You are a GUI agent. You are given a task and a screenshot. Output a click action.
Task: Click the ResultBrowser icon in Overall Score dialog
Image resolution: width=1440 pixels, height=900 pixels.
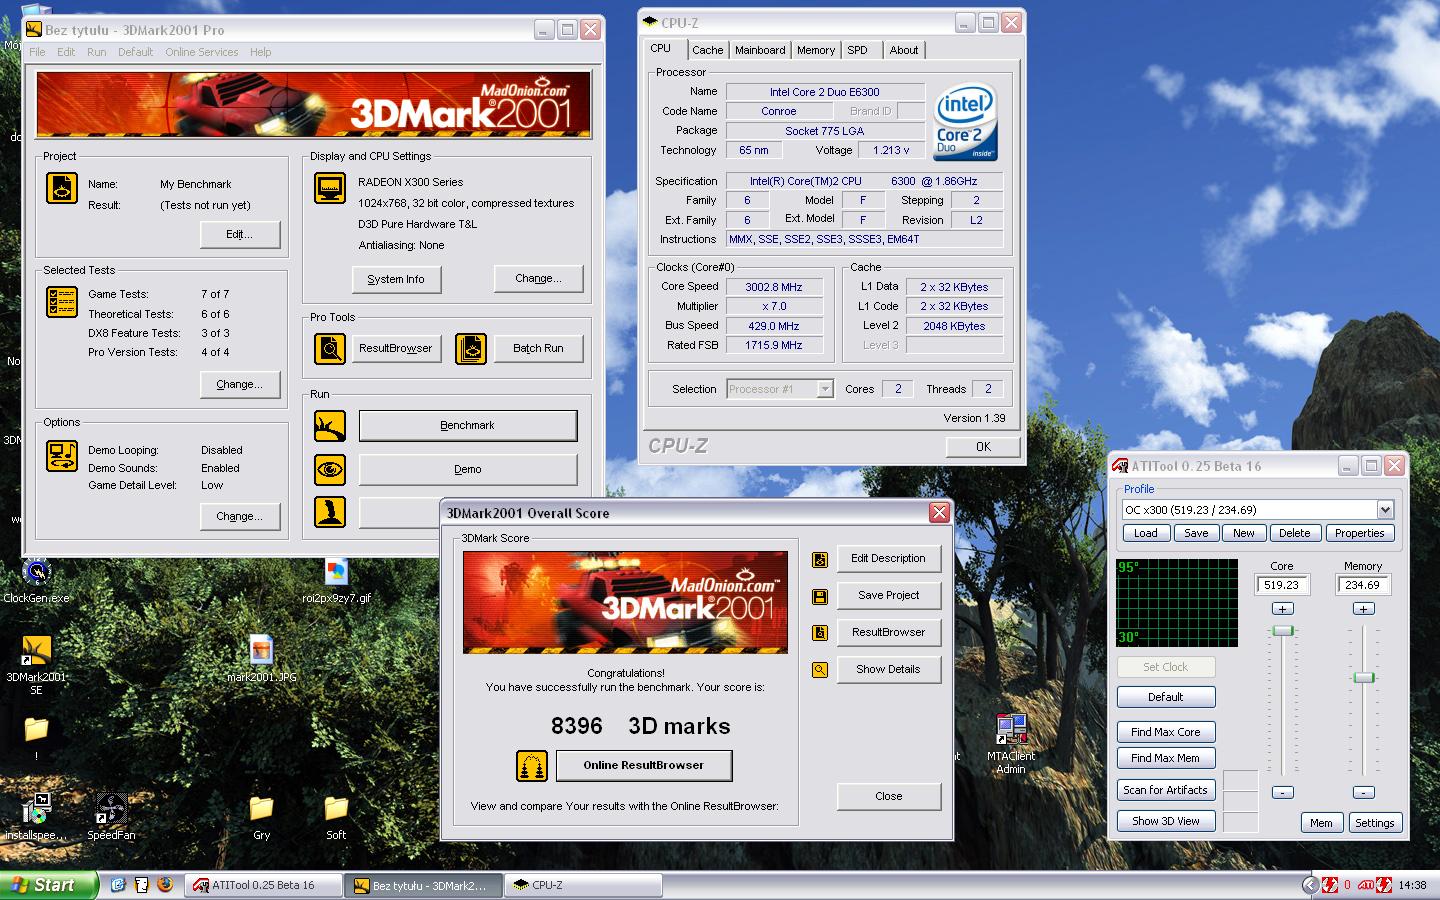(x=820, y=633)
